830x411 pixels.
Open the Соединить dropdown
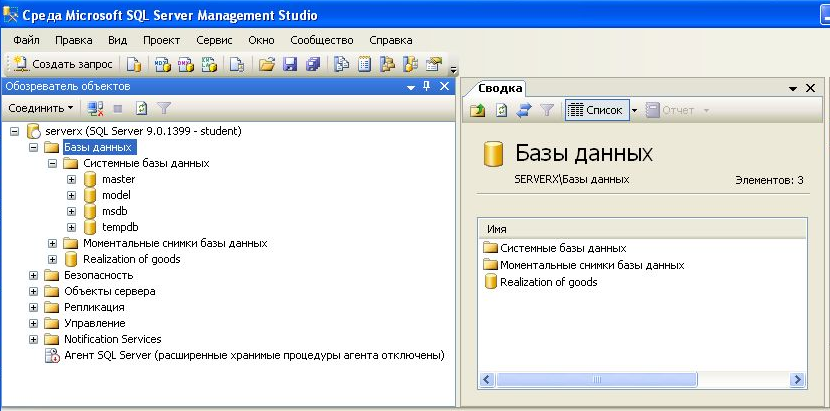tap(41, 108)
